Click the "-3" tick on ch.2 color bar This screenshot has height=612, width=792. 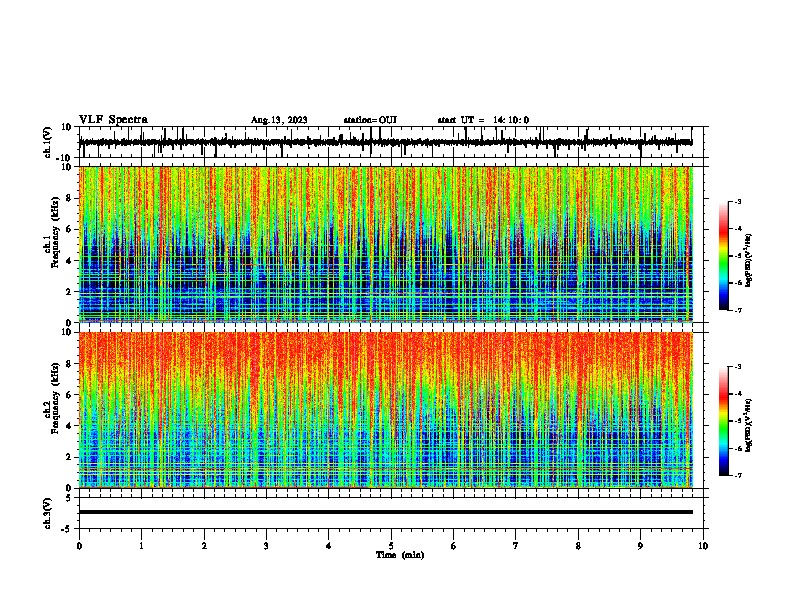(x=738, y=367)
